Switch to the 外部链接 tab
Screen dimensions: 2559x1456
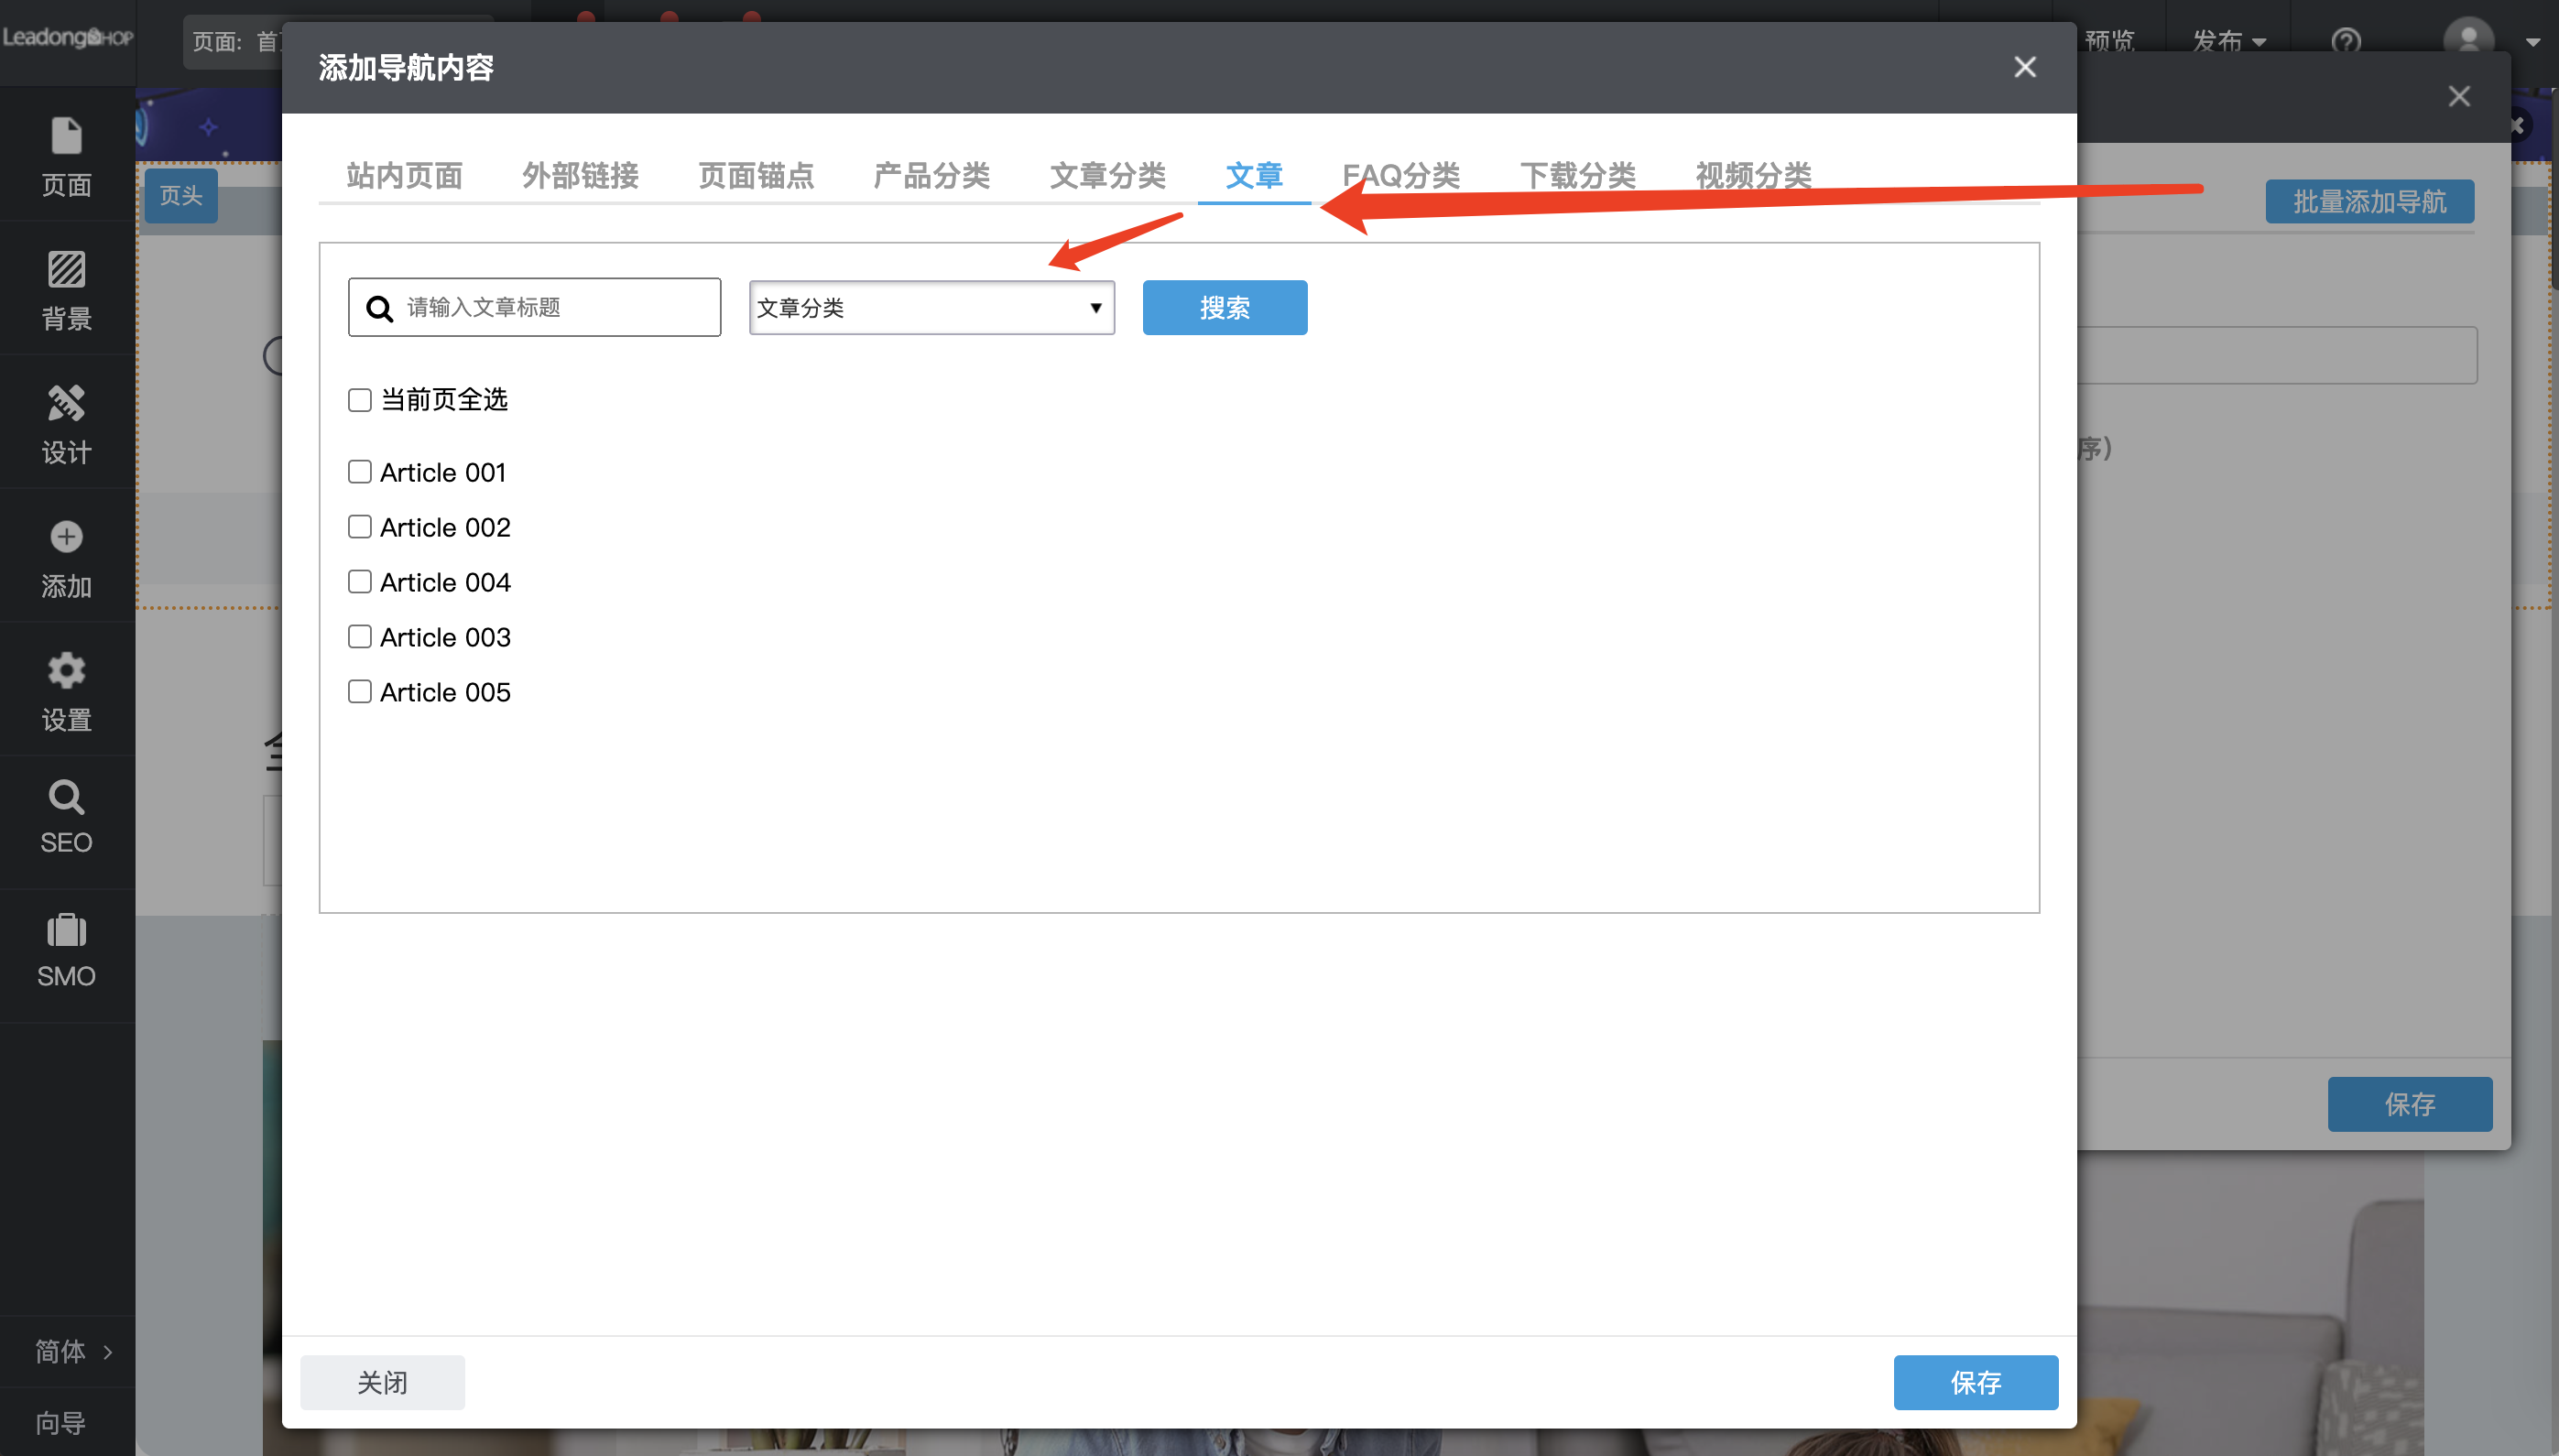(x=578, y=175)
